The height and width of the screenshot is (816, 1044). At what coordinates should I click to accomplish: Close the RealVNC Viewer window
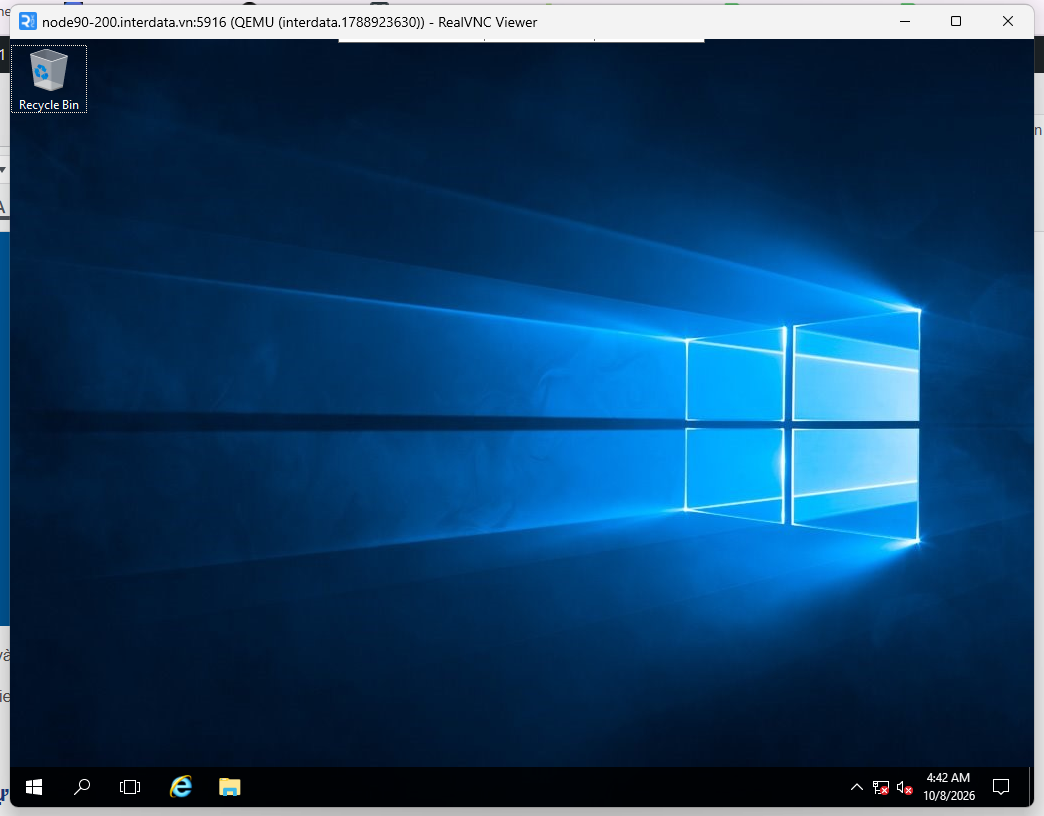[1008, 21]
